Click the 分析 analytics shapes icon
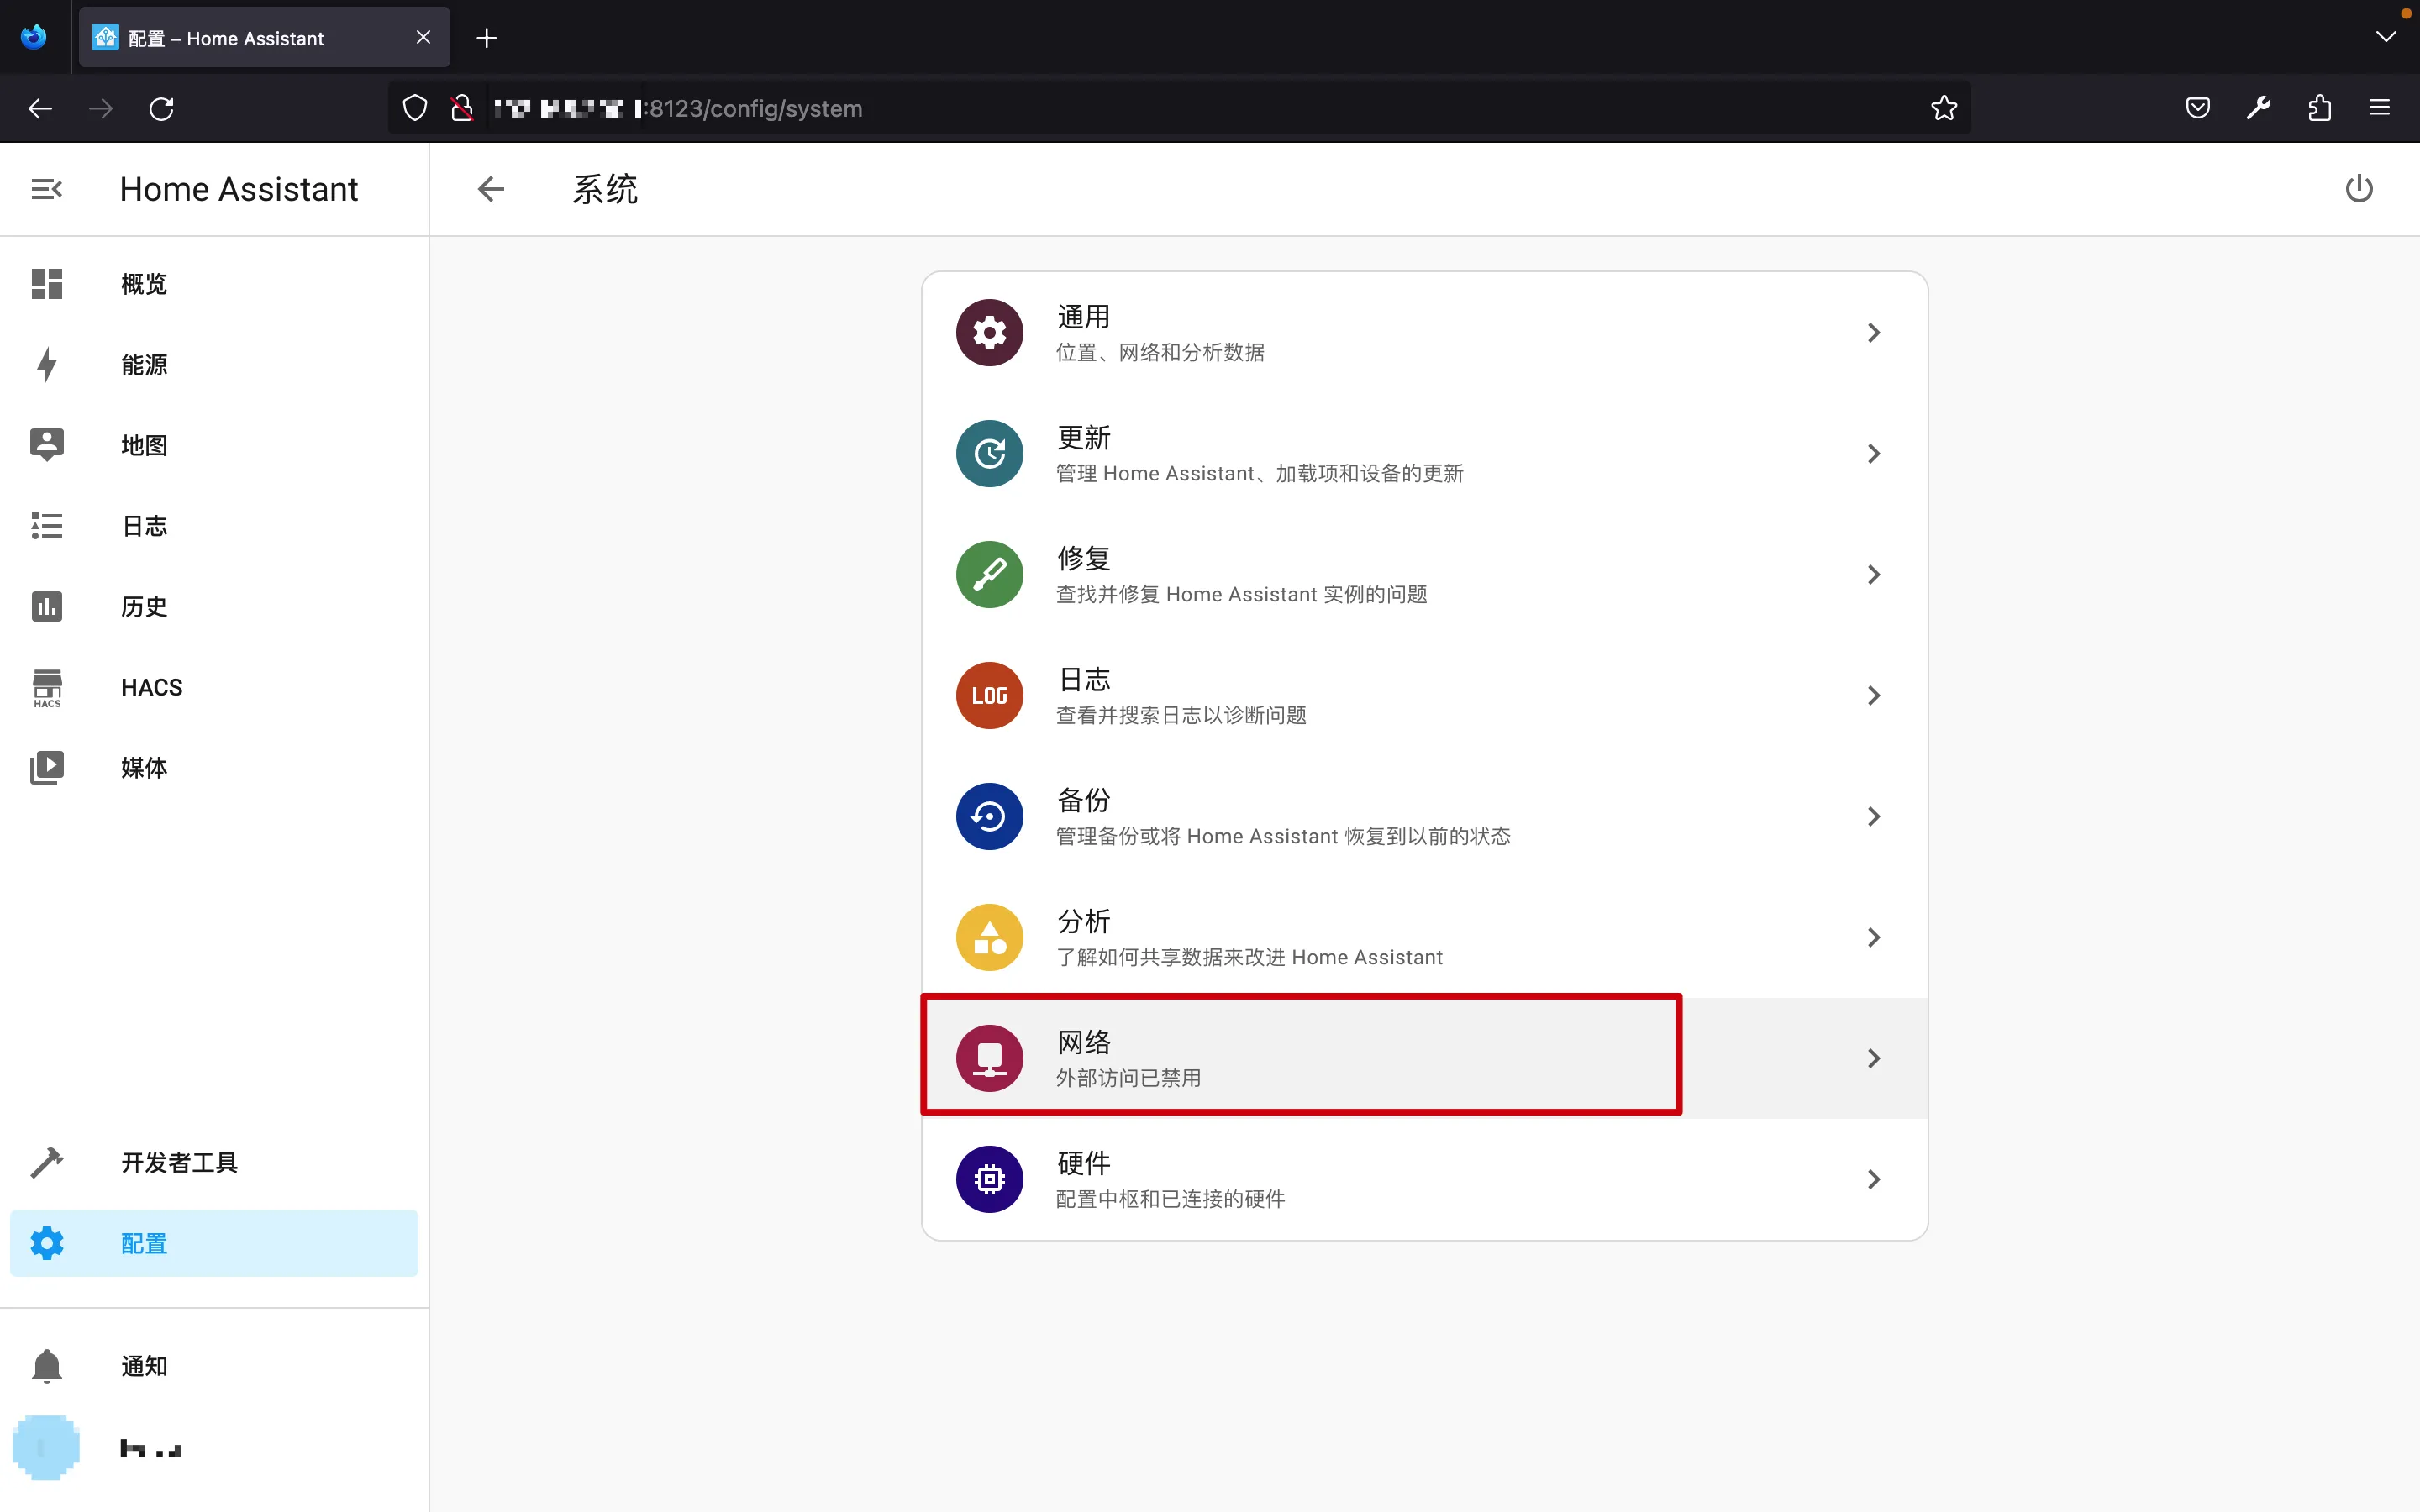The image size is (2420, 1512). 989,937
